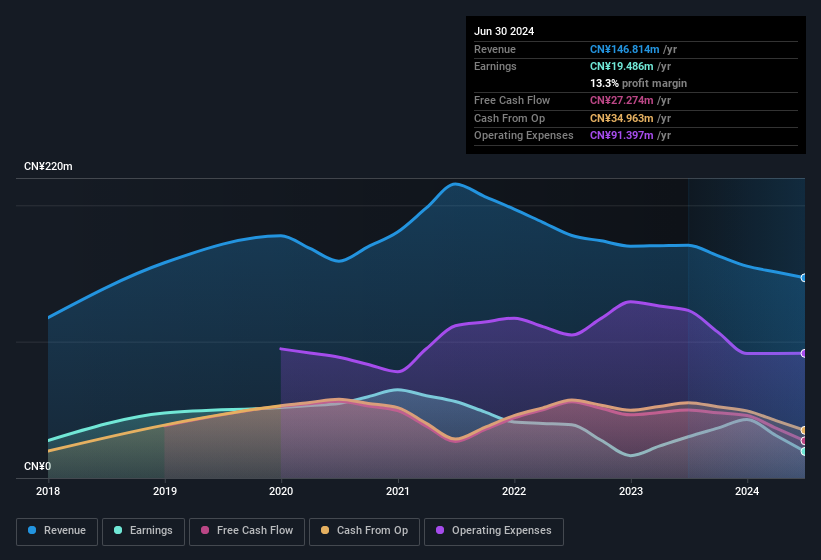
Task: Click the Operating Expenses endpoint marker
Action: [x=804, y=354]
